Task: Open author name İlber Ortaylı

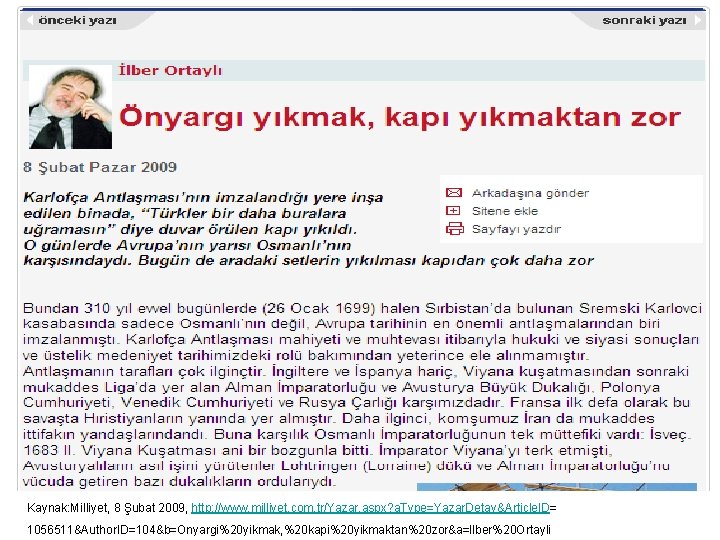Action: (170, 70)
